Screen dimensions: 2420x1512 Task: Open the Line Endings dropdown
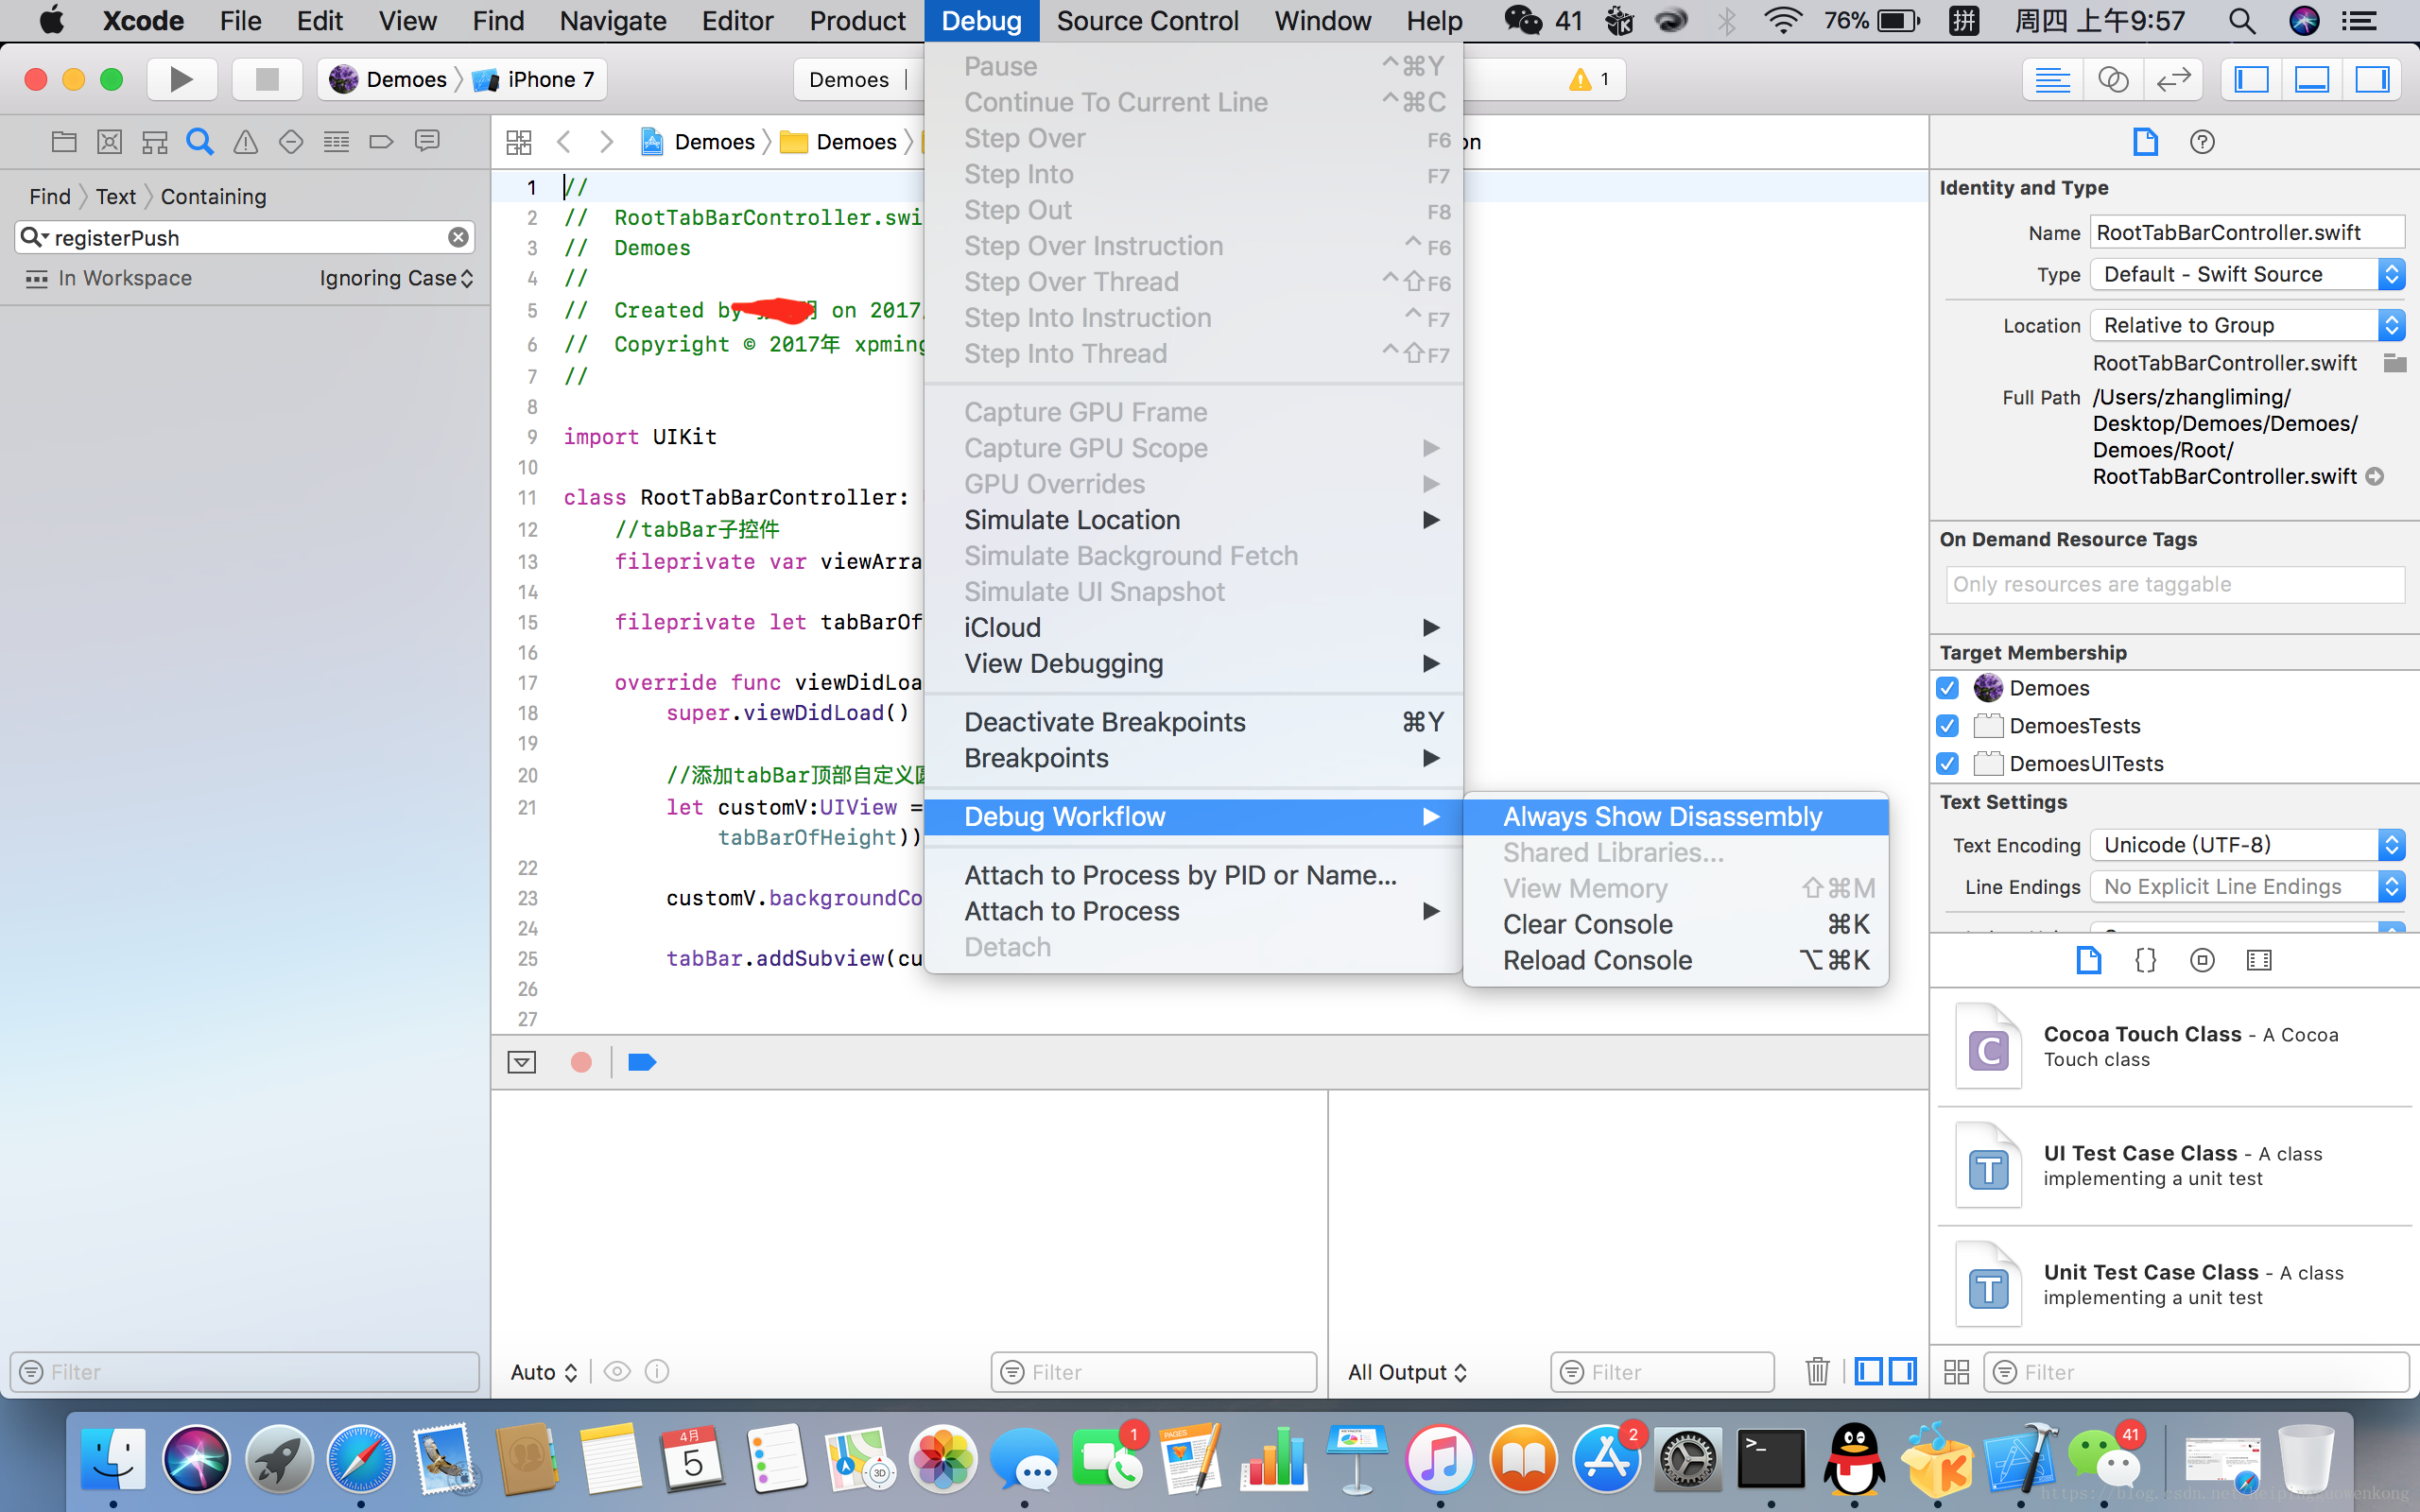click(x=2247, y=887)
